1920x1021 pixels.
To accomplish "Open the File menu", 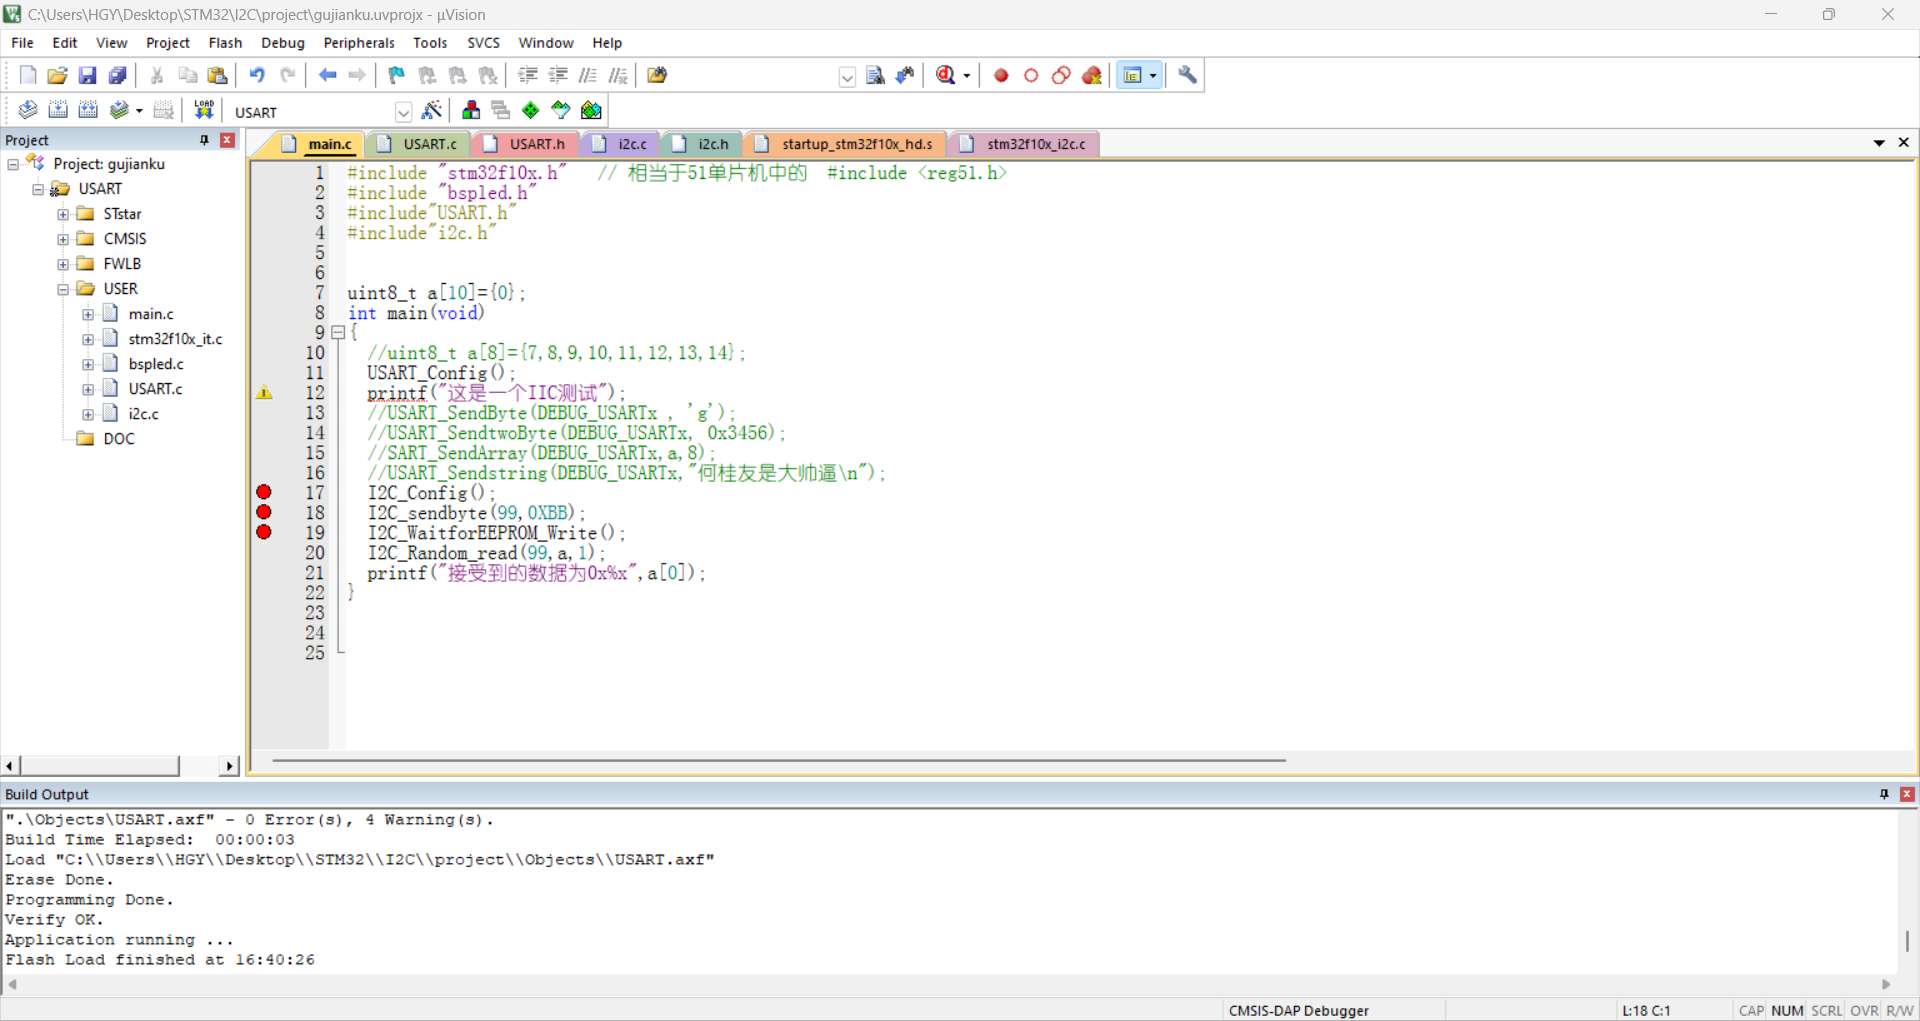I will click(x=22, y=43).
